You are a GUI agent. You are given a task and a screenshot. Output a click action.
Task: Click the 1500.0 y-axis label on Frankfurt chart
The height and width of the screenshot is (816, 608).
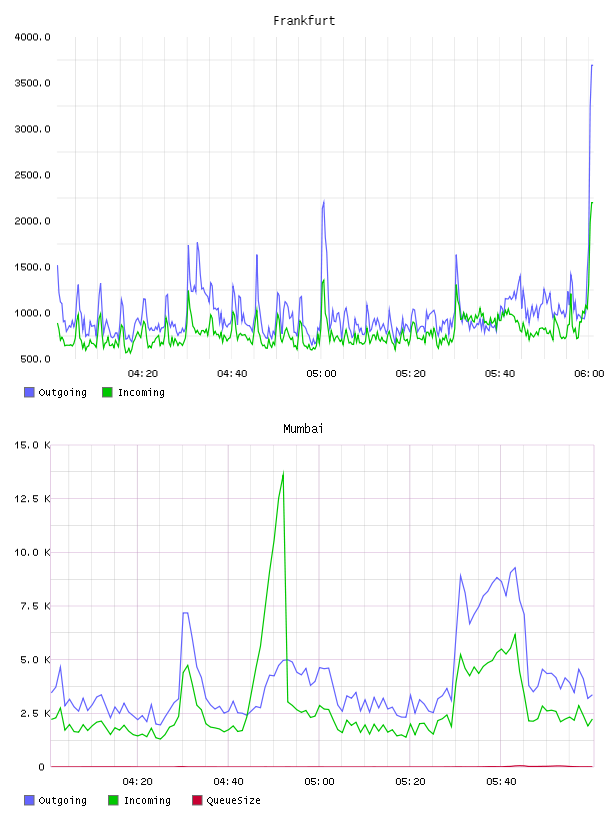(x=32, y=267)
